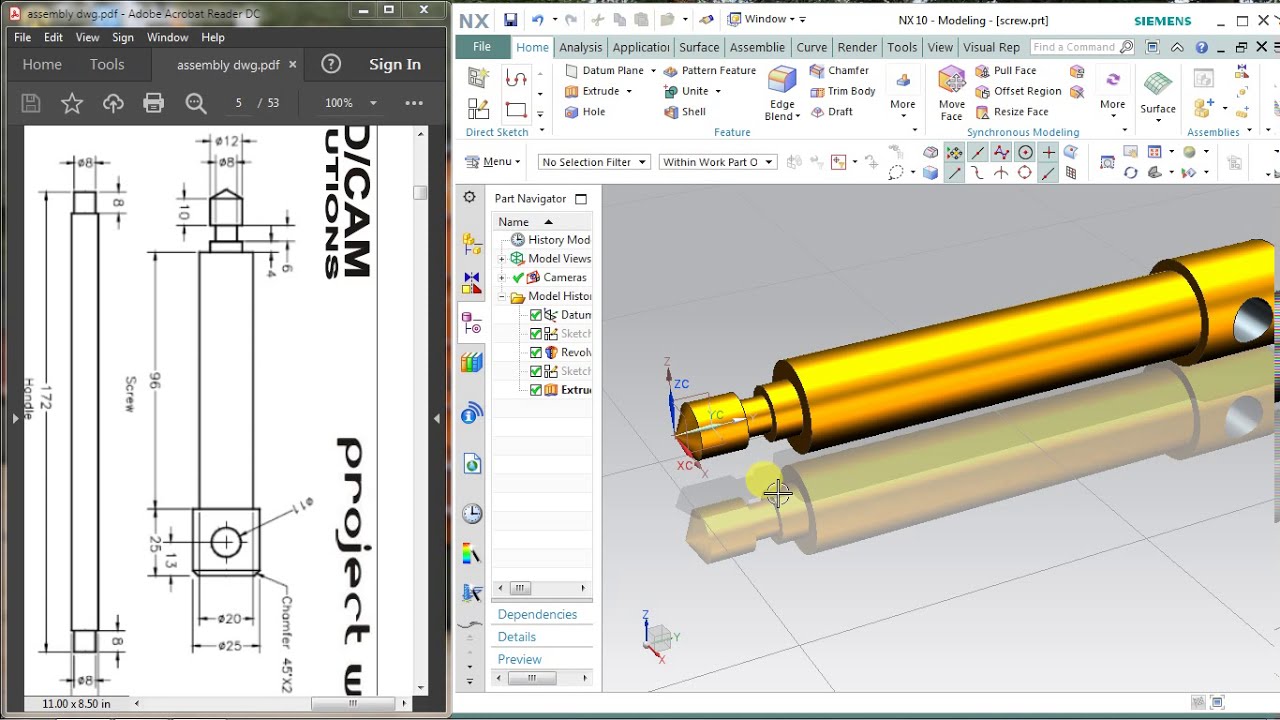Click the PDF vertical scrollbar thumb
The height and width of the screenshot is (720, 1280).
point(421,193)
